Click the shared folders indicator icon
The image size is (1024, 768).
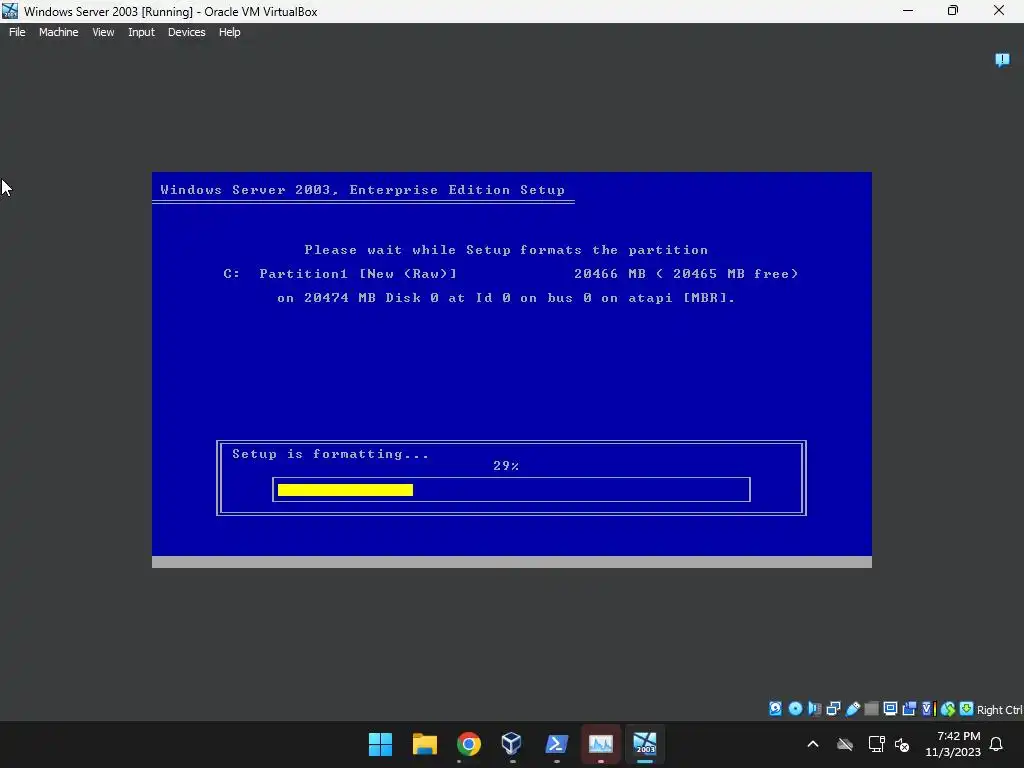871,709
